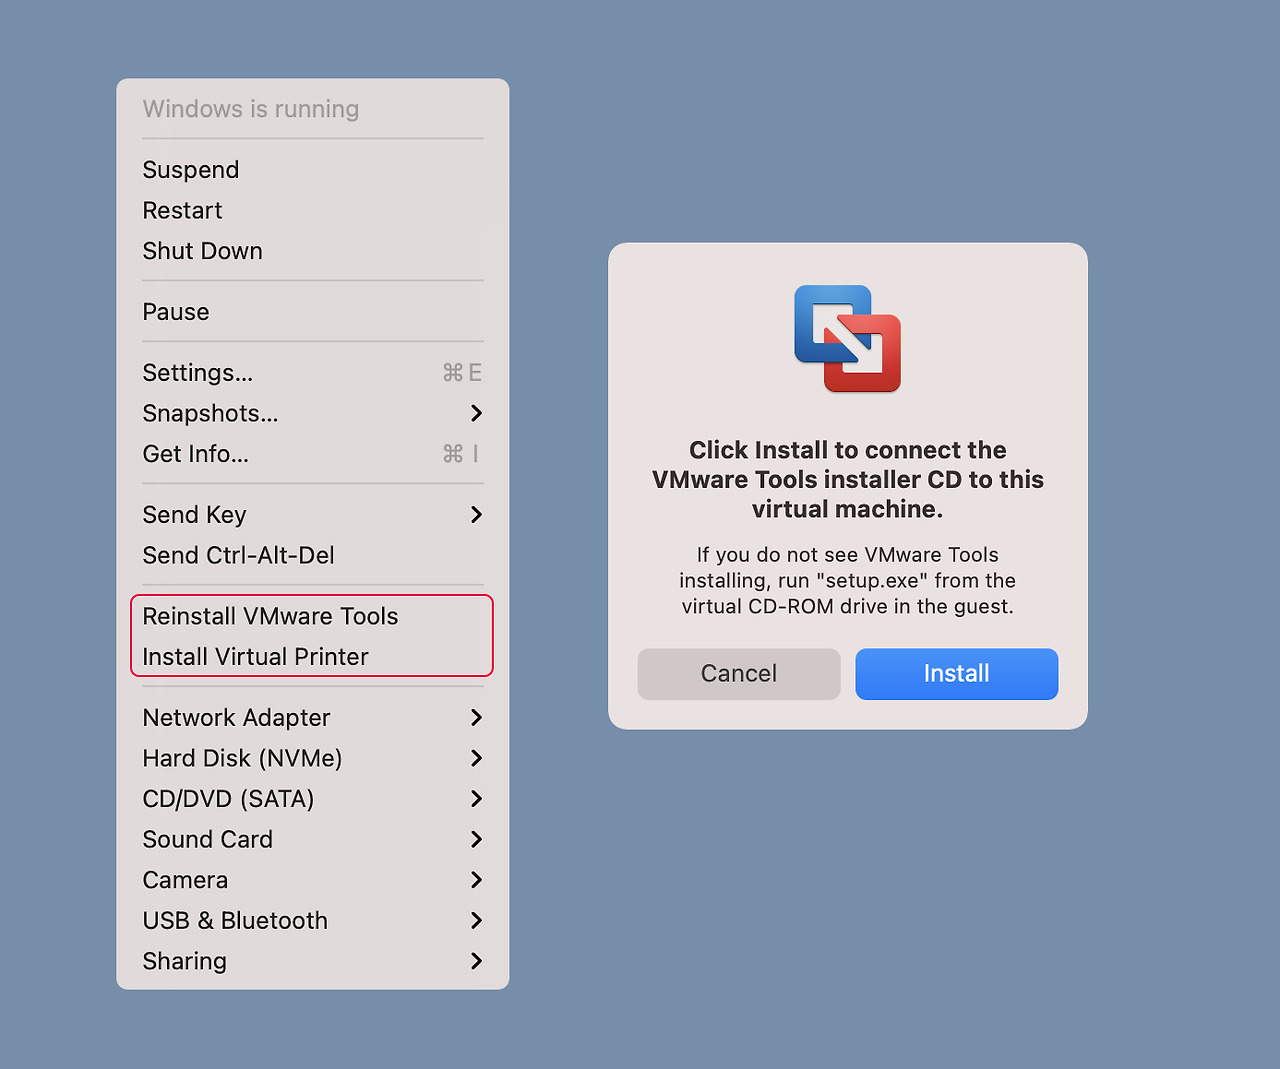Screen dimensions: 1280x1069
Task: Select Reinstall VMware Tools
Action: click(270, 616)
